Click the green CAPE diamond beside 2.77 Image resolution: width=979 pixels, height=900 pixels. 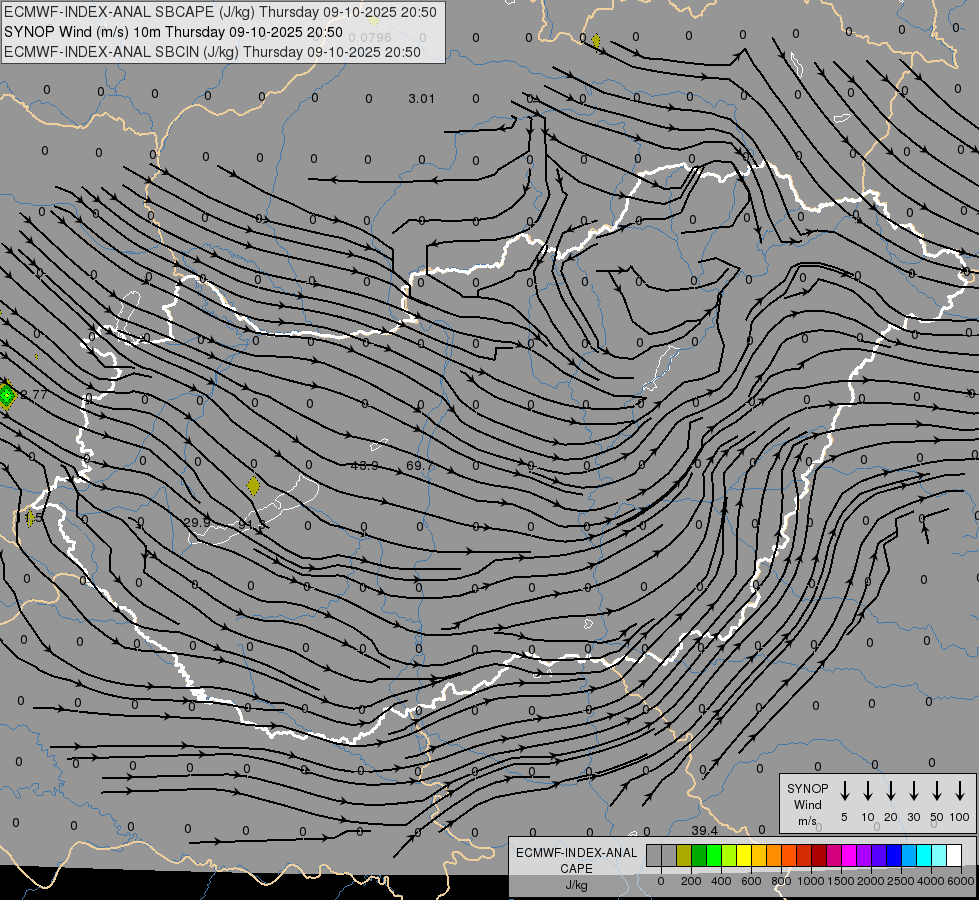coord(7,395)
